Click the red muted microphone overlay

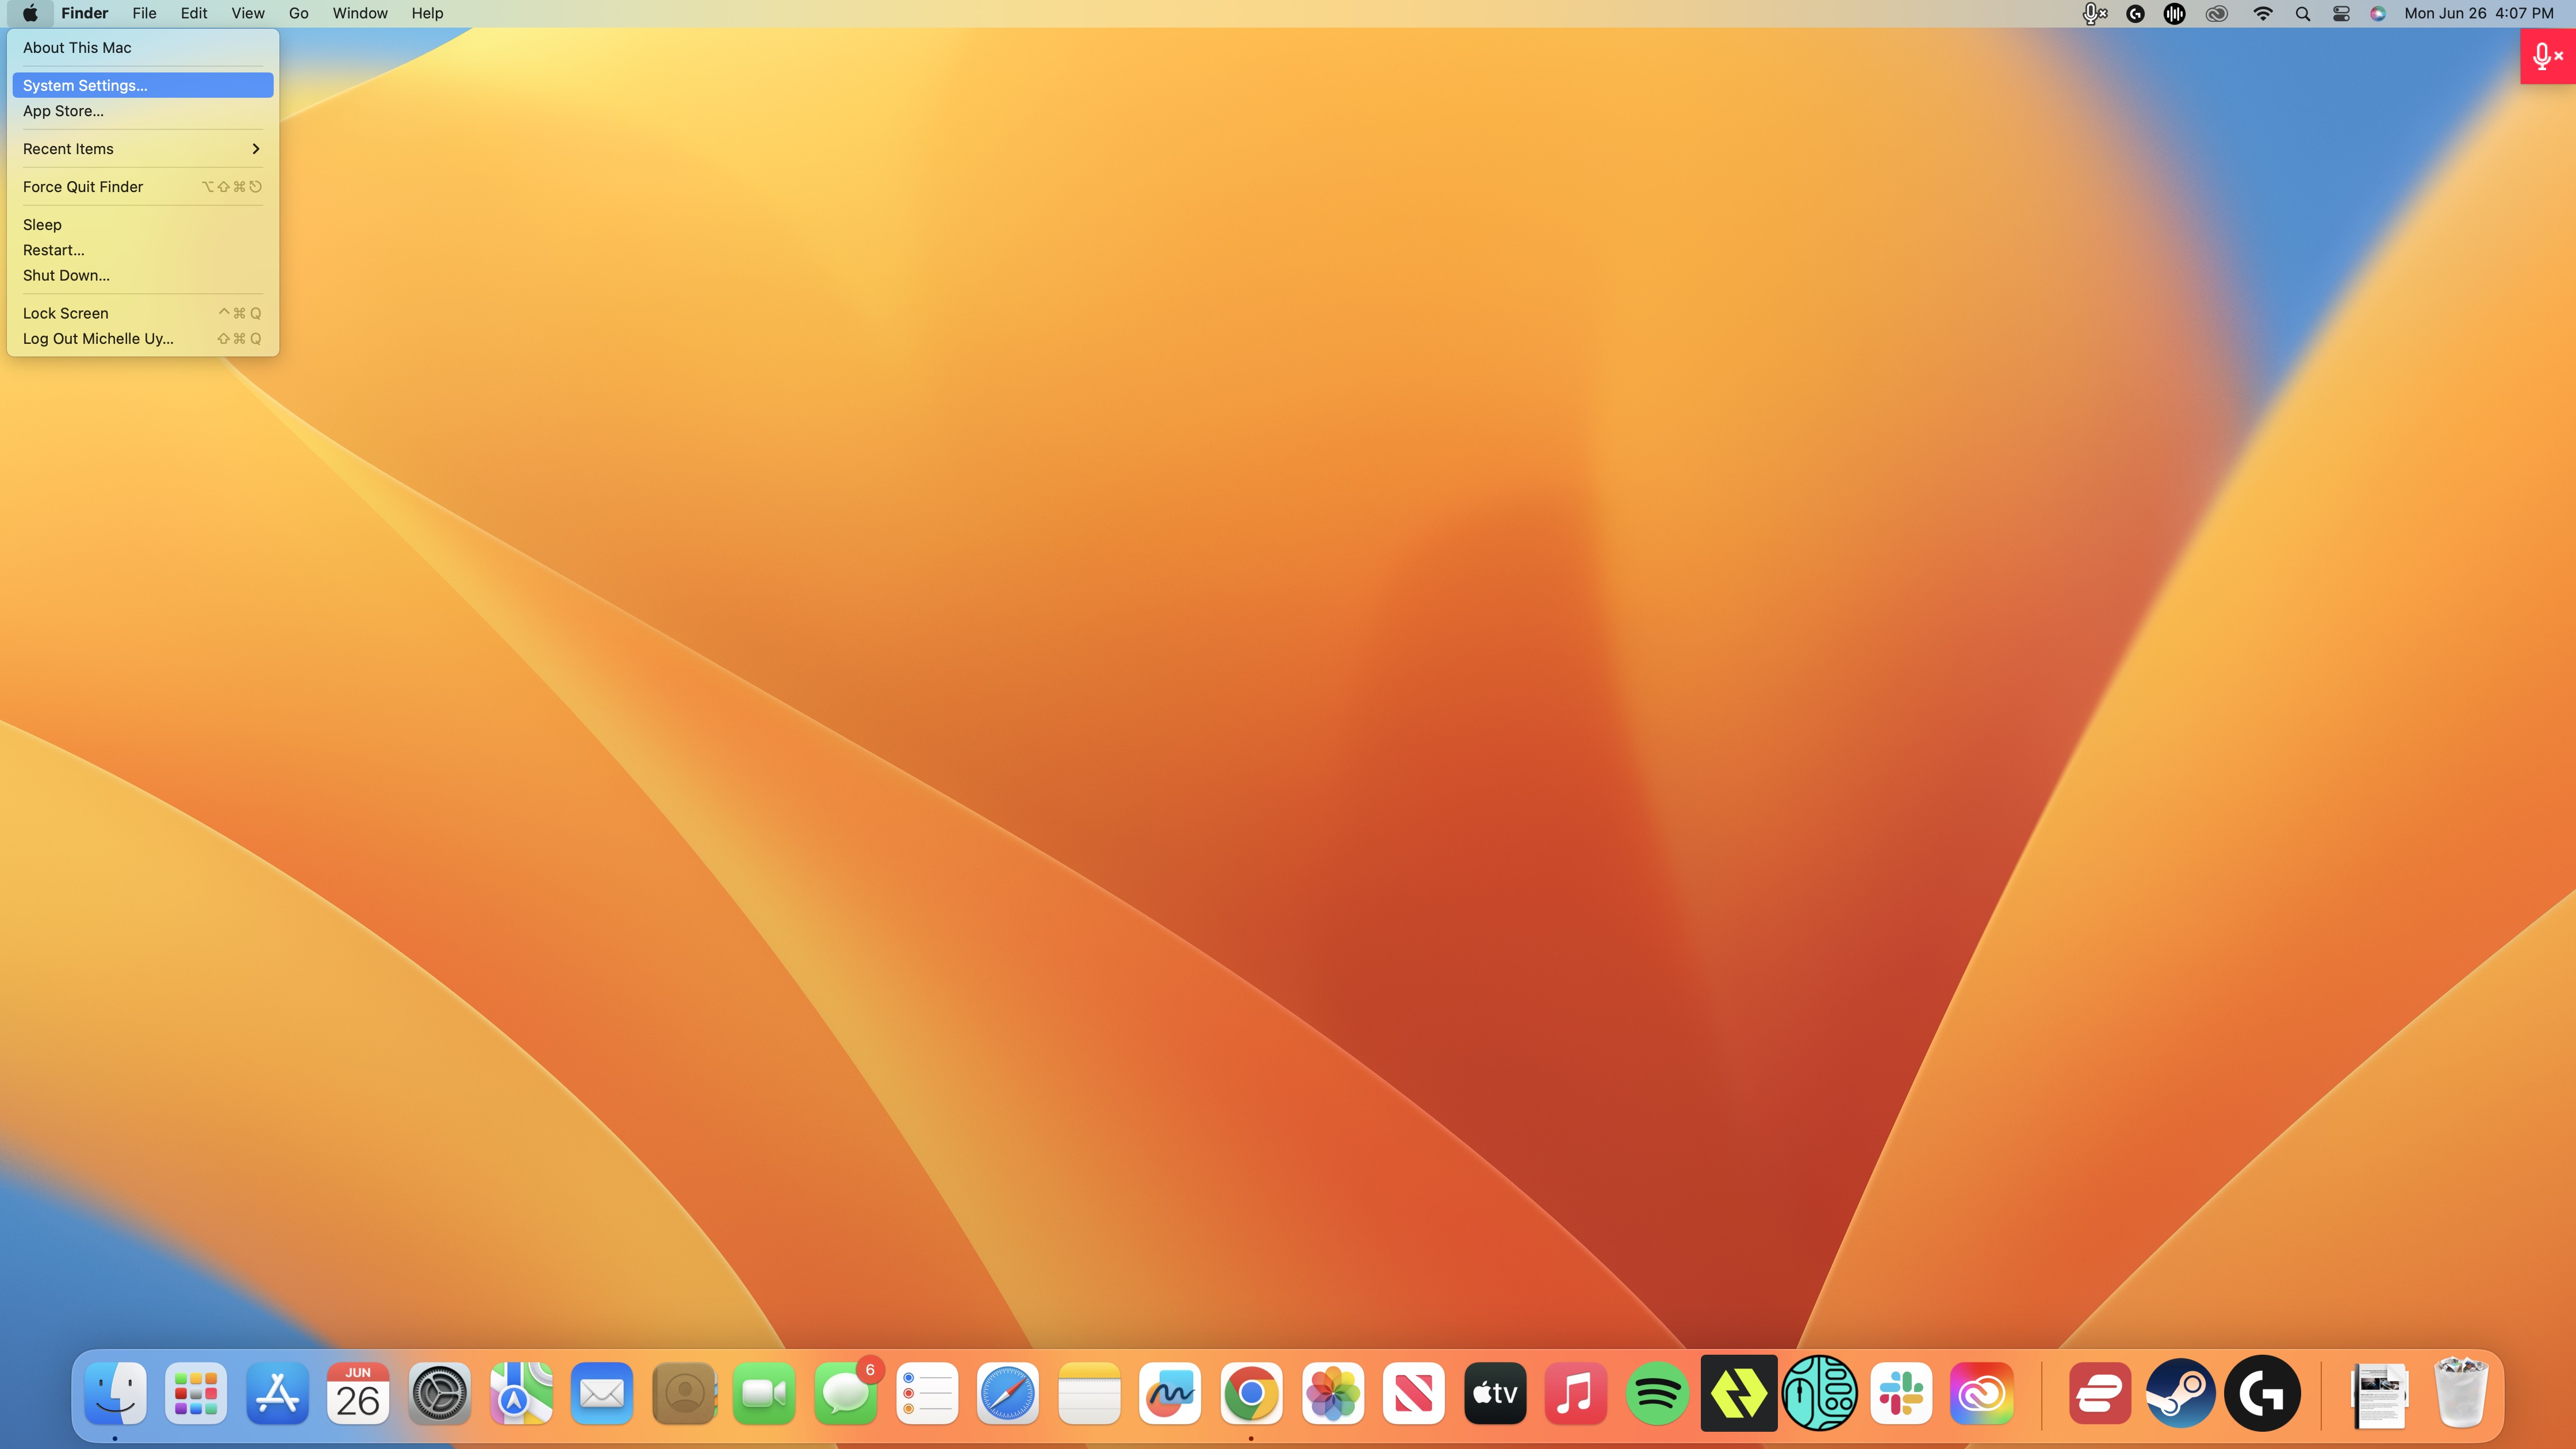click(2547, 56)
